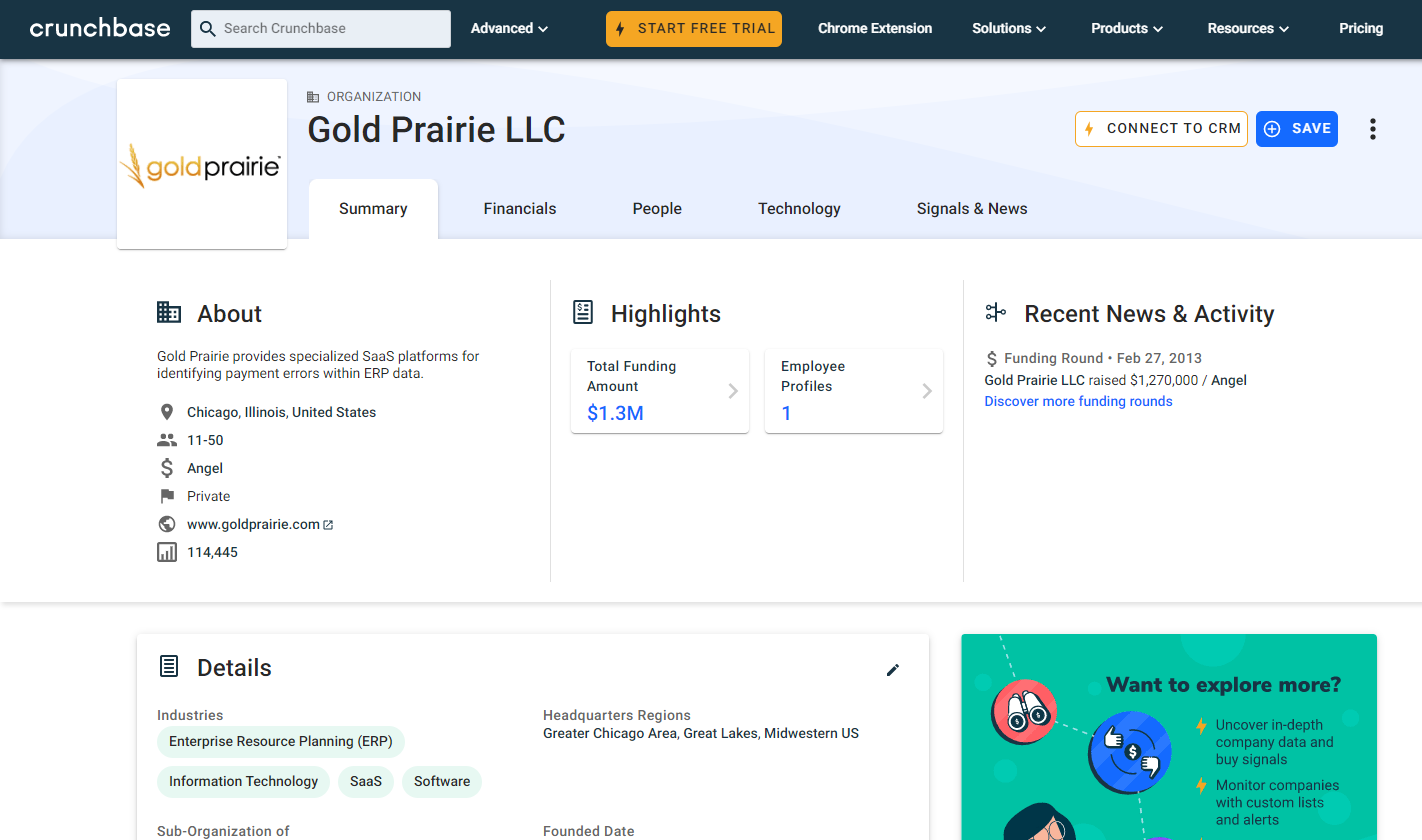Click the Highlights section list icon
The width and height of the screenshot is (1422, 840).
pyautogui.click(x=583, y=312)
